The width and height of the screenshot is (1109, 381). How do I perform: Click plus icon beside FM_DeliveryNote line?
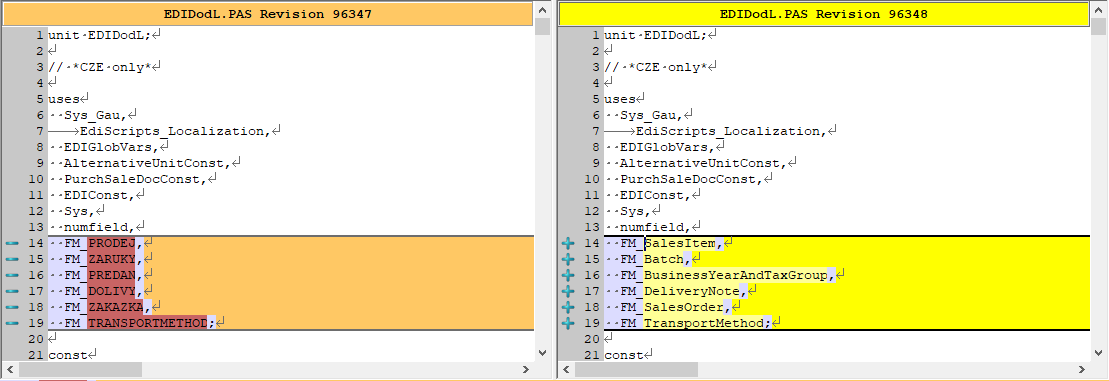coord(569,291)
